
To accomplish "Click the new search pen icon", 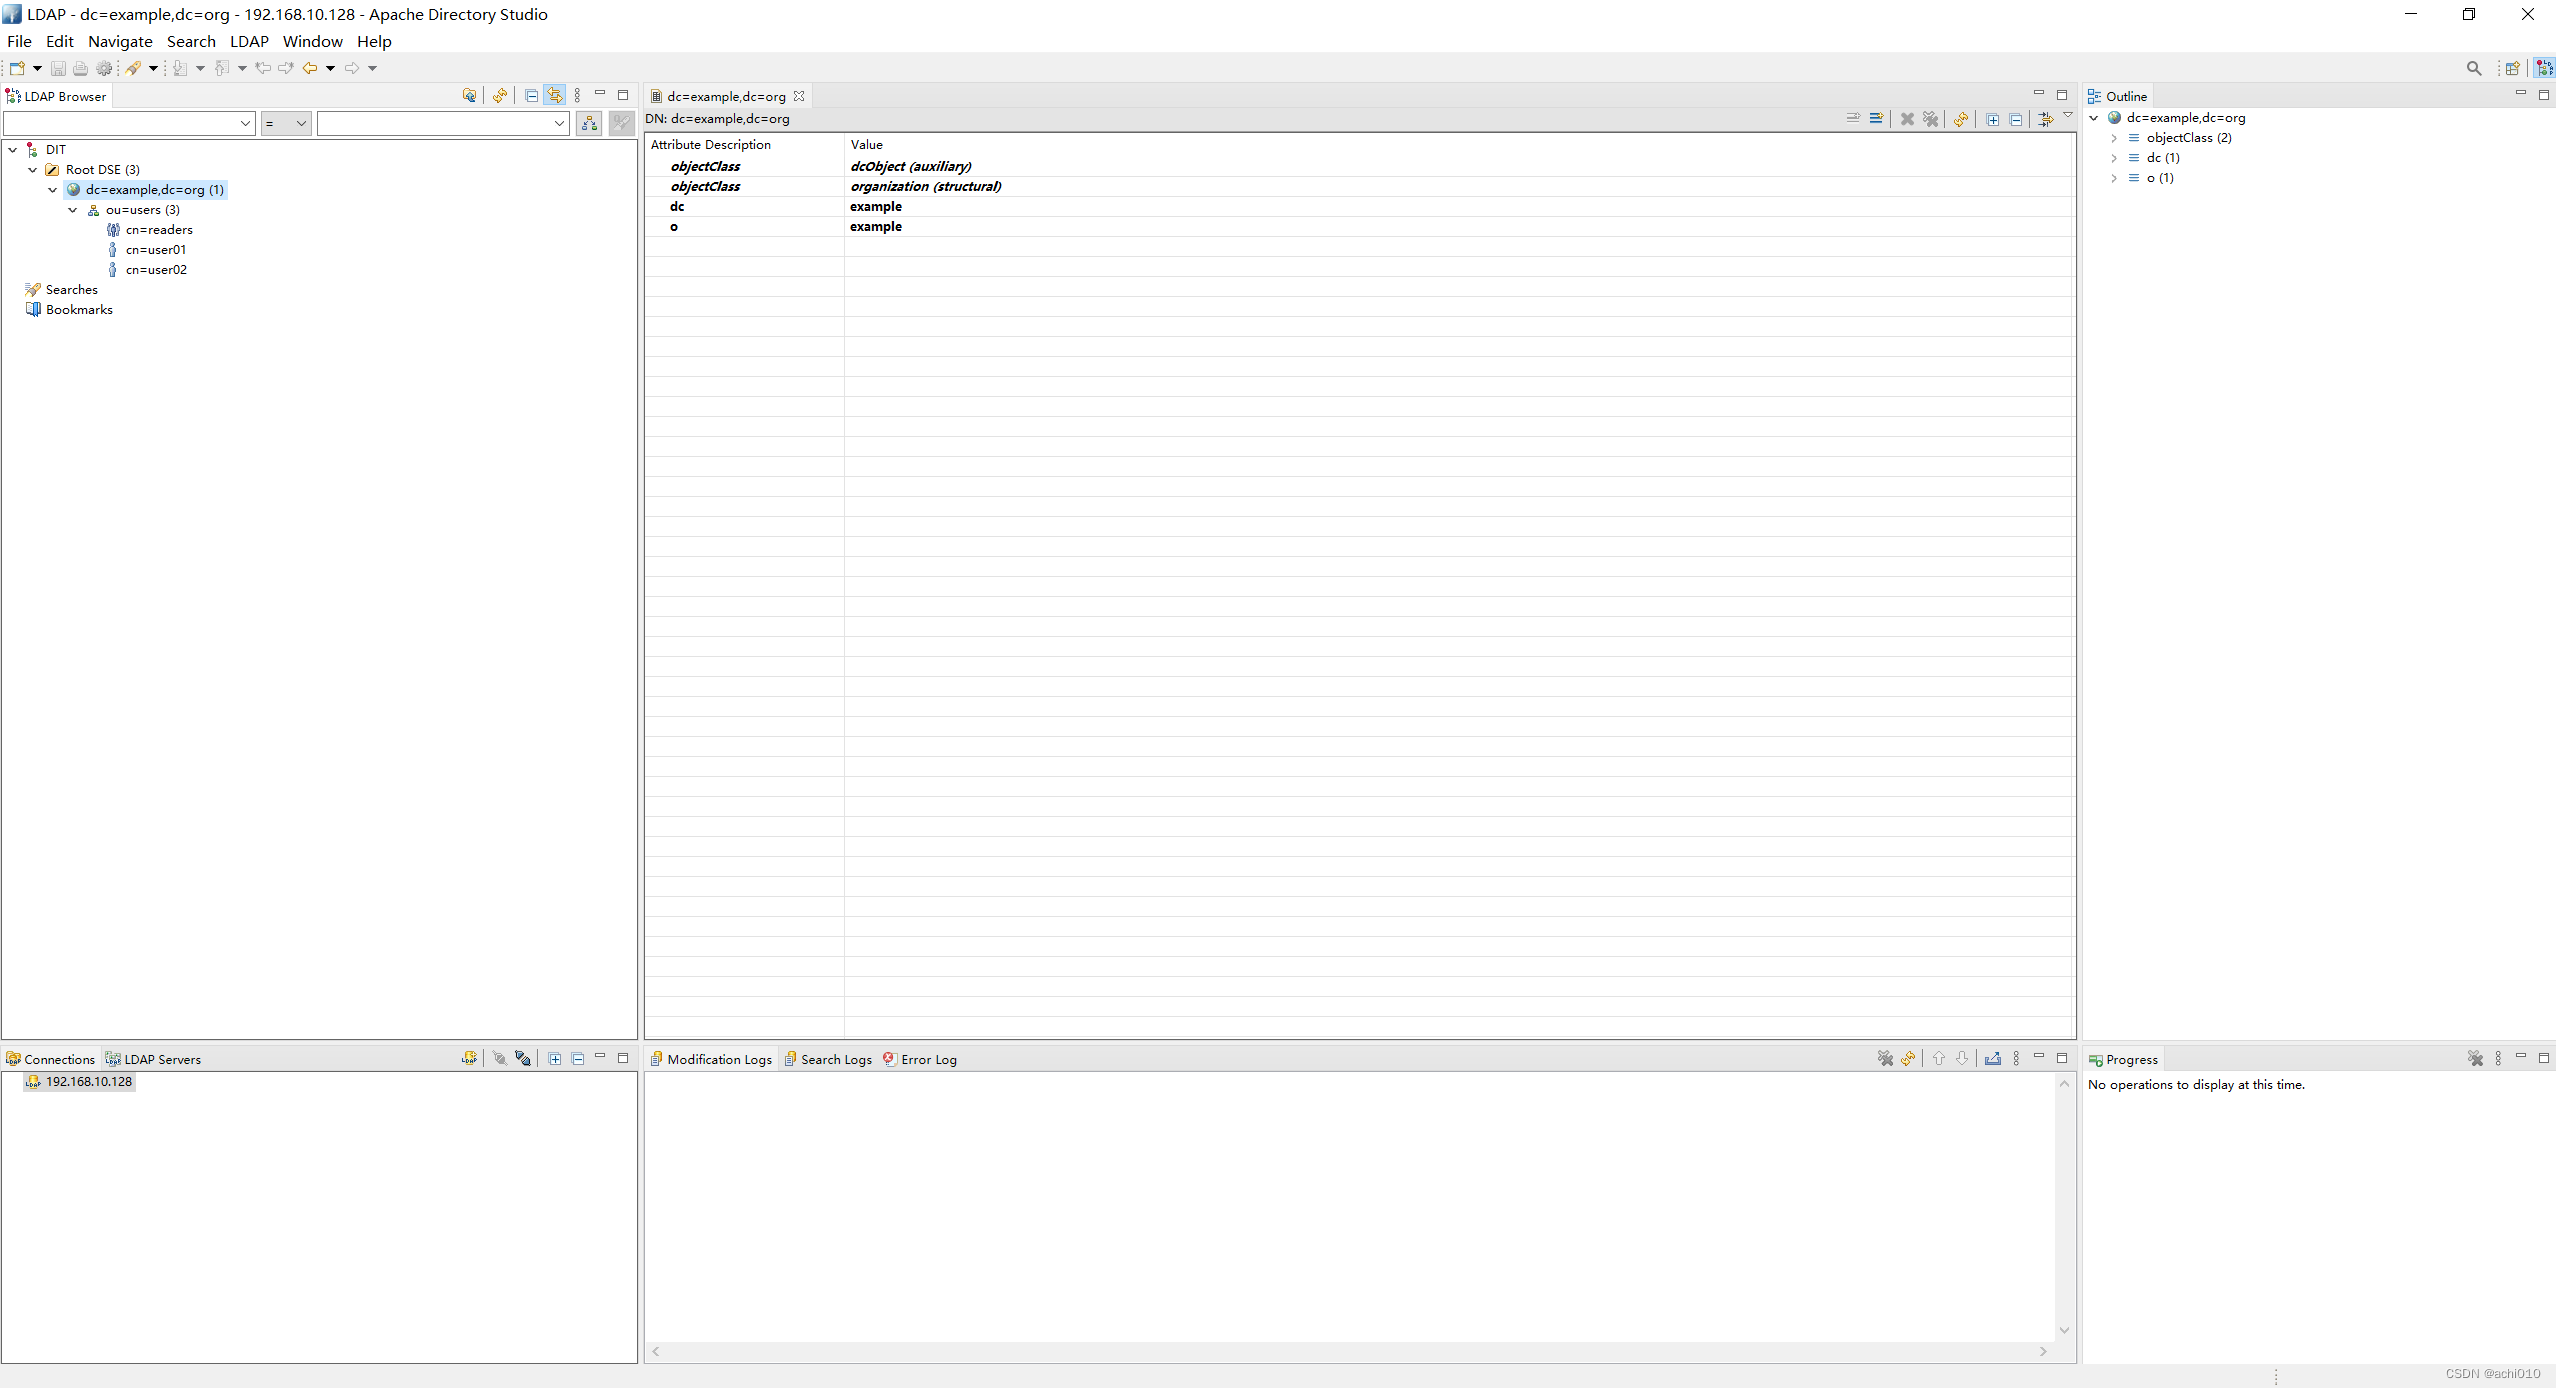I will pyautogui.click(x=133, y=68).
